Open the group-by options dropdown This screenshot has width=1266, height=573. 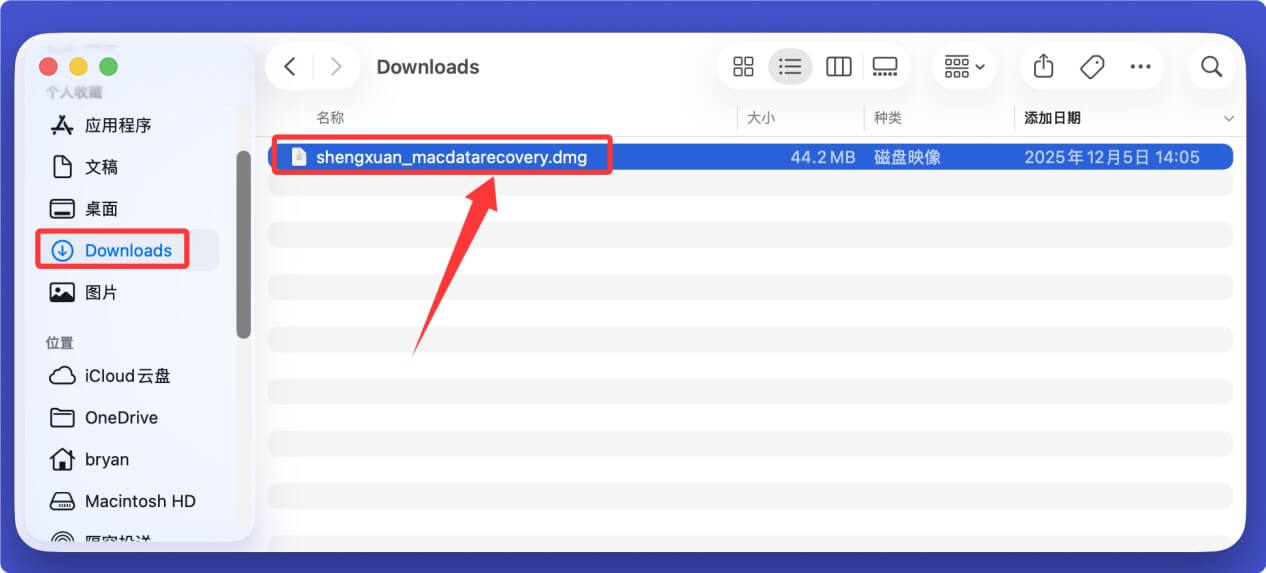click(x=964, y=67)
